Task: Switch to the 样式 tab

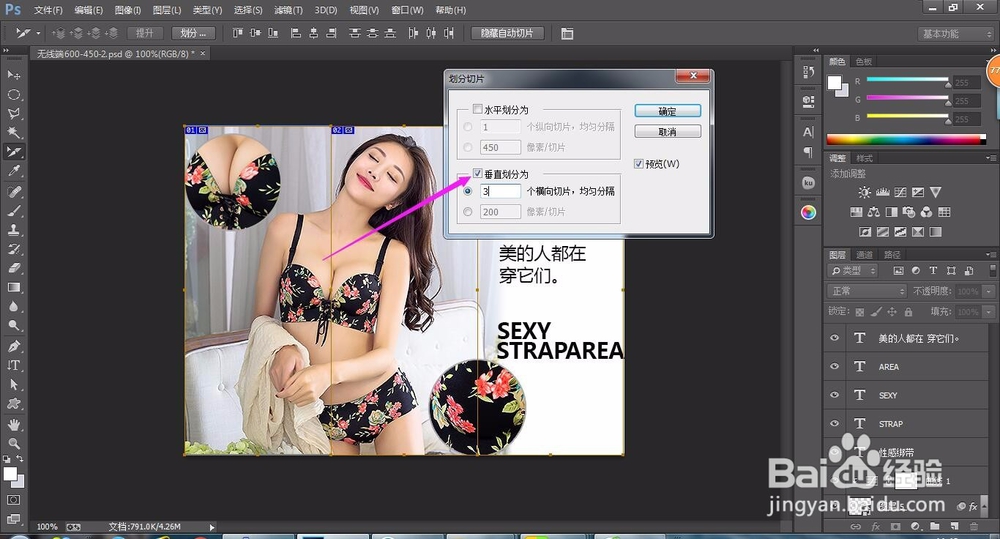Action: pyautogui.click(x=864, y=158)
